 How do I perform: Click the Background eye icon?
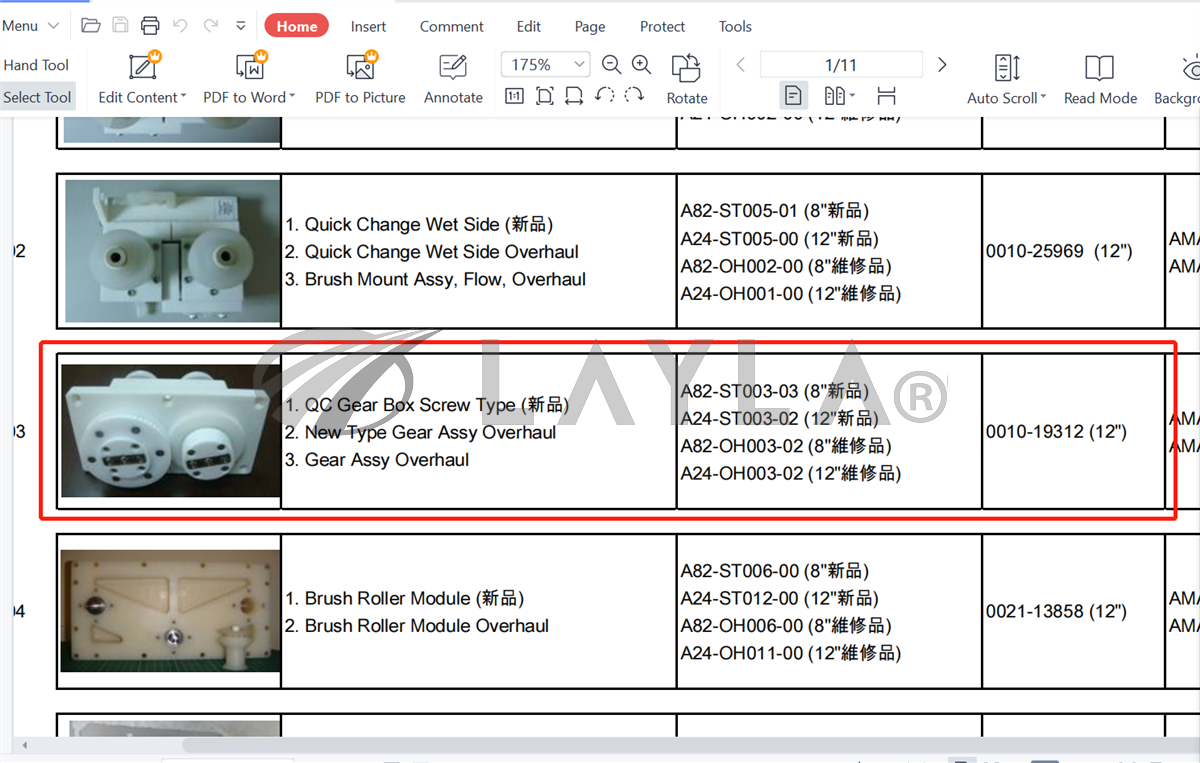pos(1191,68)
